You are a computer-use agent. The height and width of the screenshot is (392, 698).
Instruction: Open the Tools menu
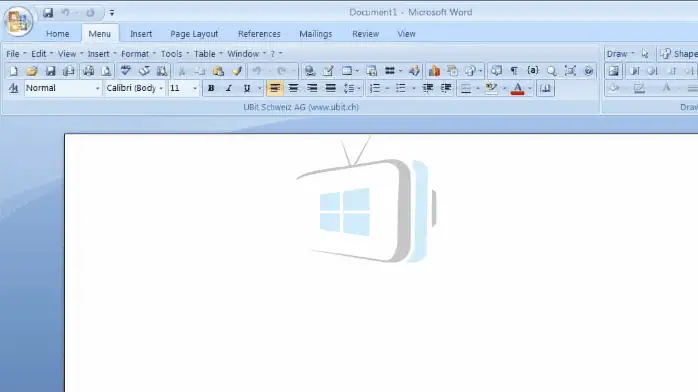pos(175,54)
